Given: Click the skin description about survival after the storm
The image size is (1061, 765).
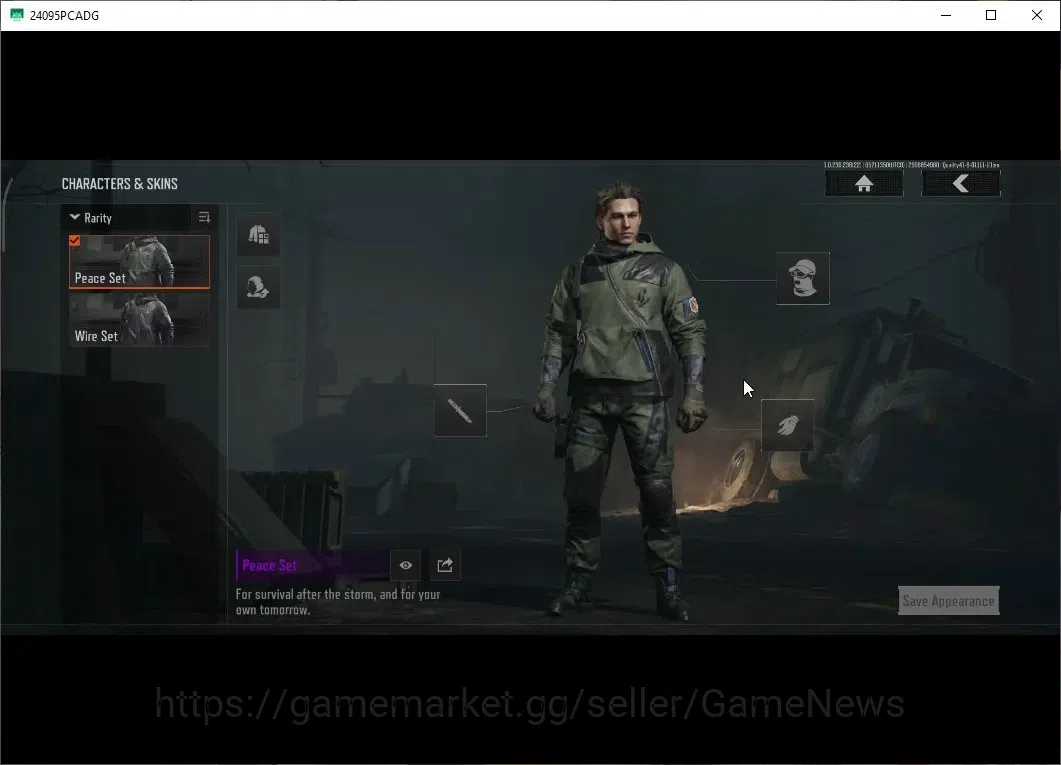Looking at the screenshot, I should (x=338, y=602).
